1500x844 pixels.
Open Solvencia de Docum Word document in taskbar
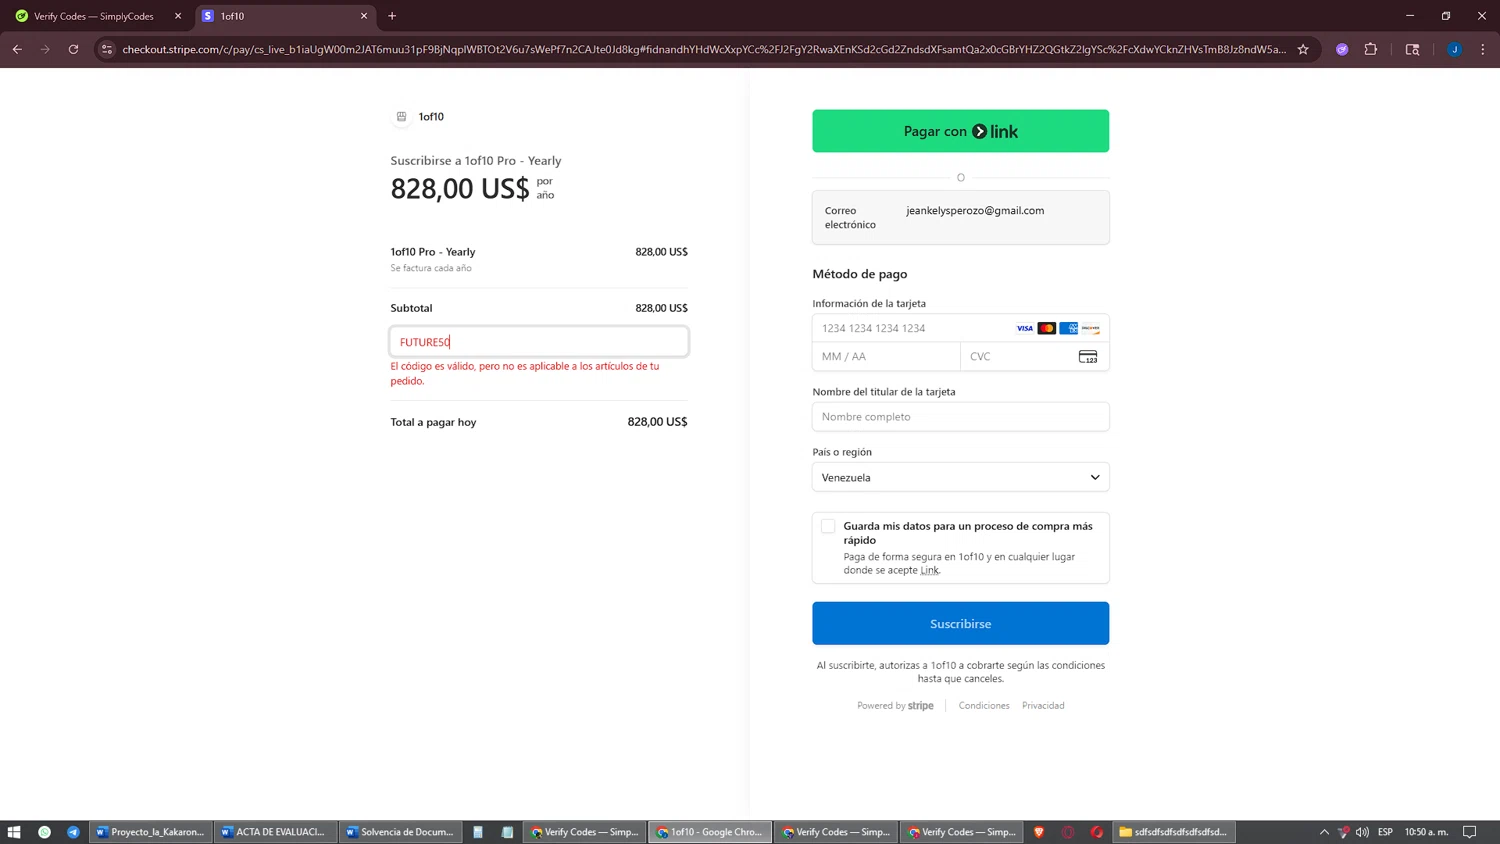tap(401, 832)
